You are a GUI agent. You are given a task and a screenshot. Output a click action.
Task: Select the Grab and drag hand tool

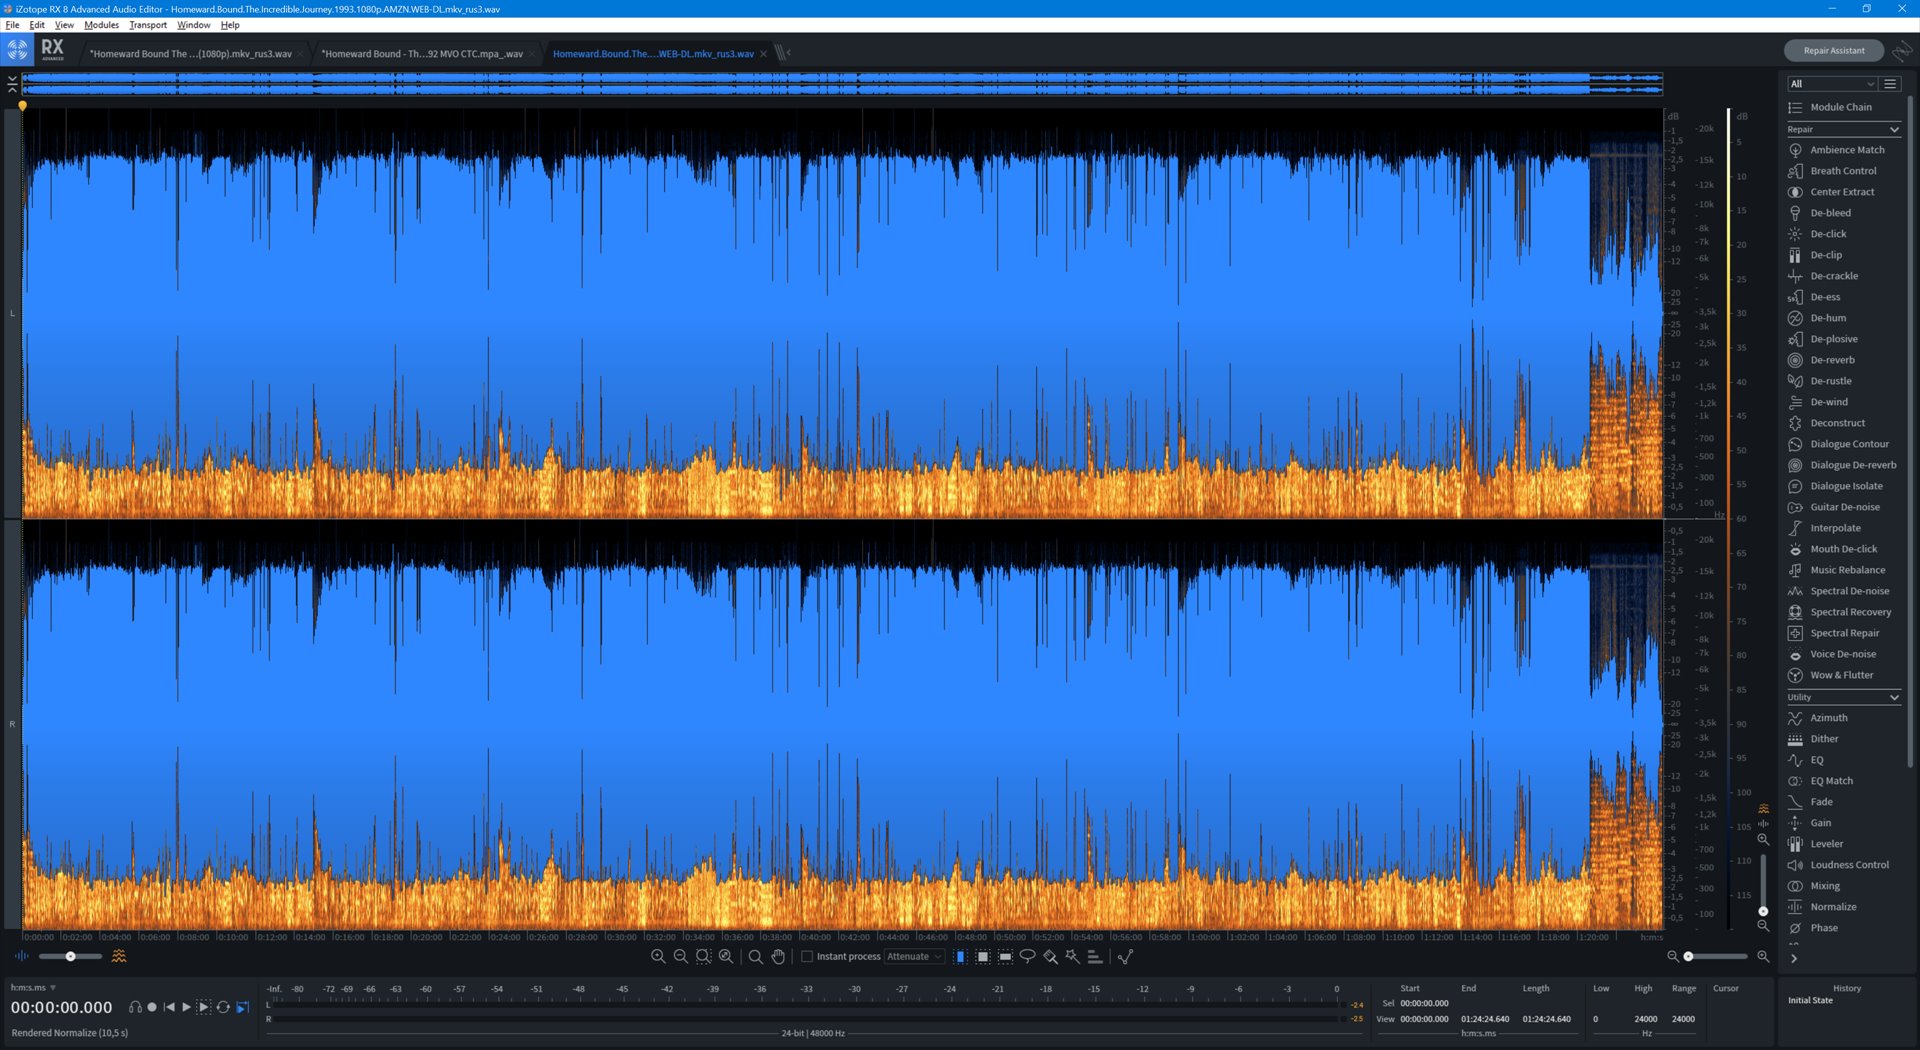(x=778, y=957)
